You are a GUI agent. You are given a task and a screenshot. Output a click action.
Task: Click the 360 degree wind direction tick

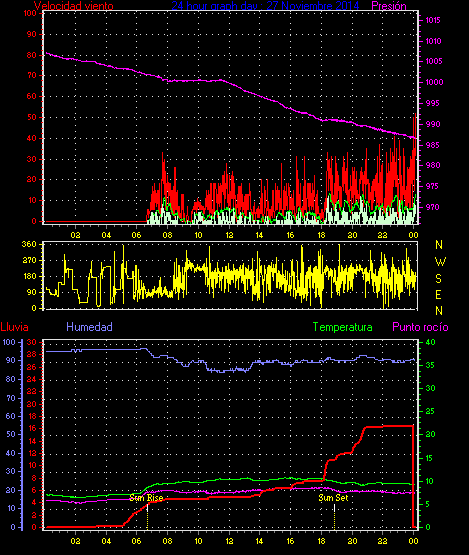pos(29,244)
